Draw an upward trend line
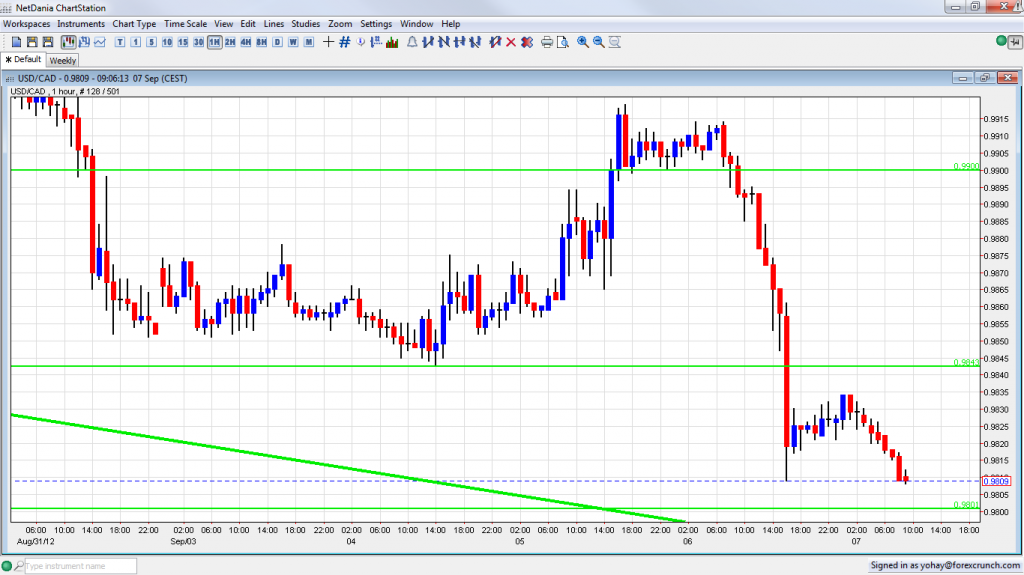The image size is (1024, 575). [428, 42]
